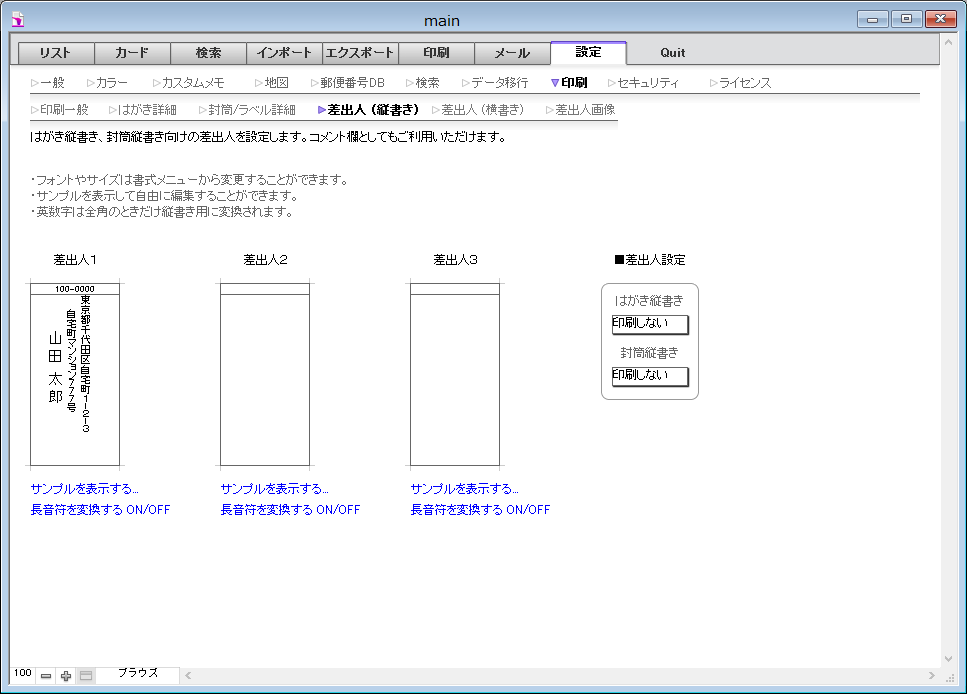Click the vertical scrollbar down arrow
This screenshot has height=694, width=967.
[949, 659]
